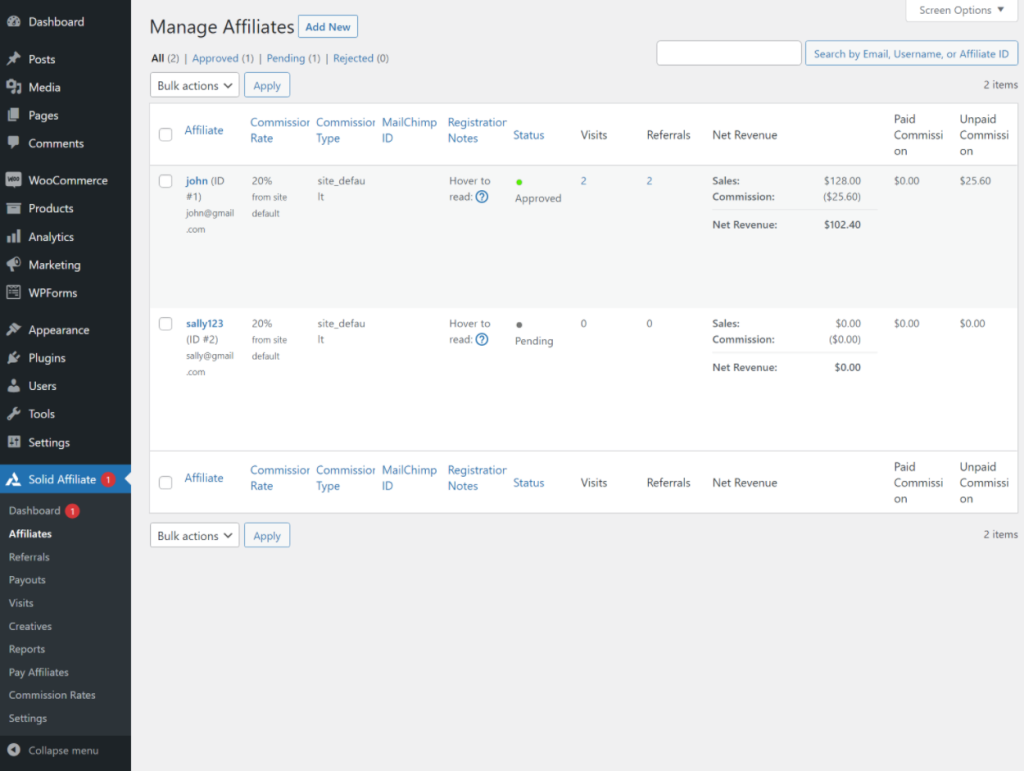Tick the checkbox for affiliate john
This screenshot has height=771, width=1024.
pyautogui.click(x=166, y=181)
